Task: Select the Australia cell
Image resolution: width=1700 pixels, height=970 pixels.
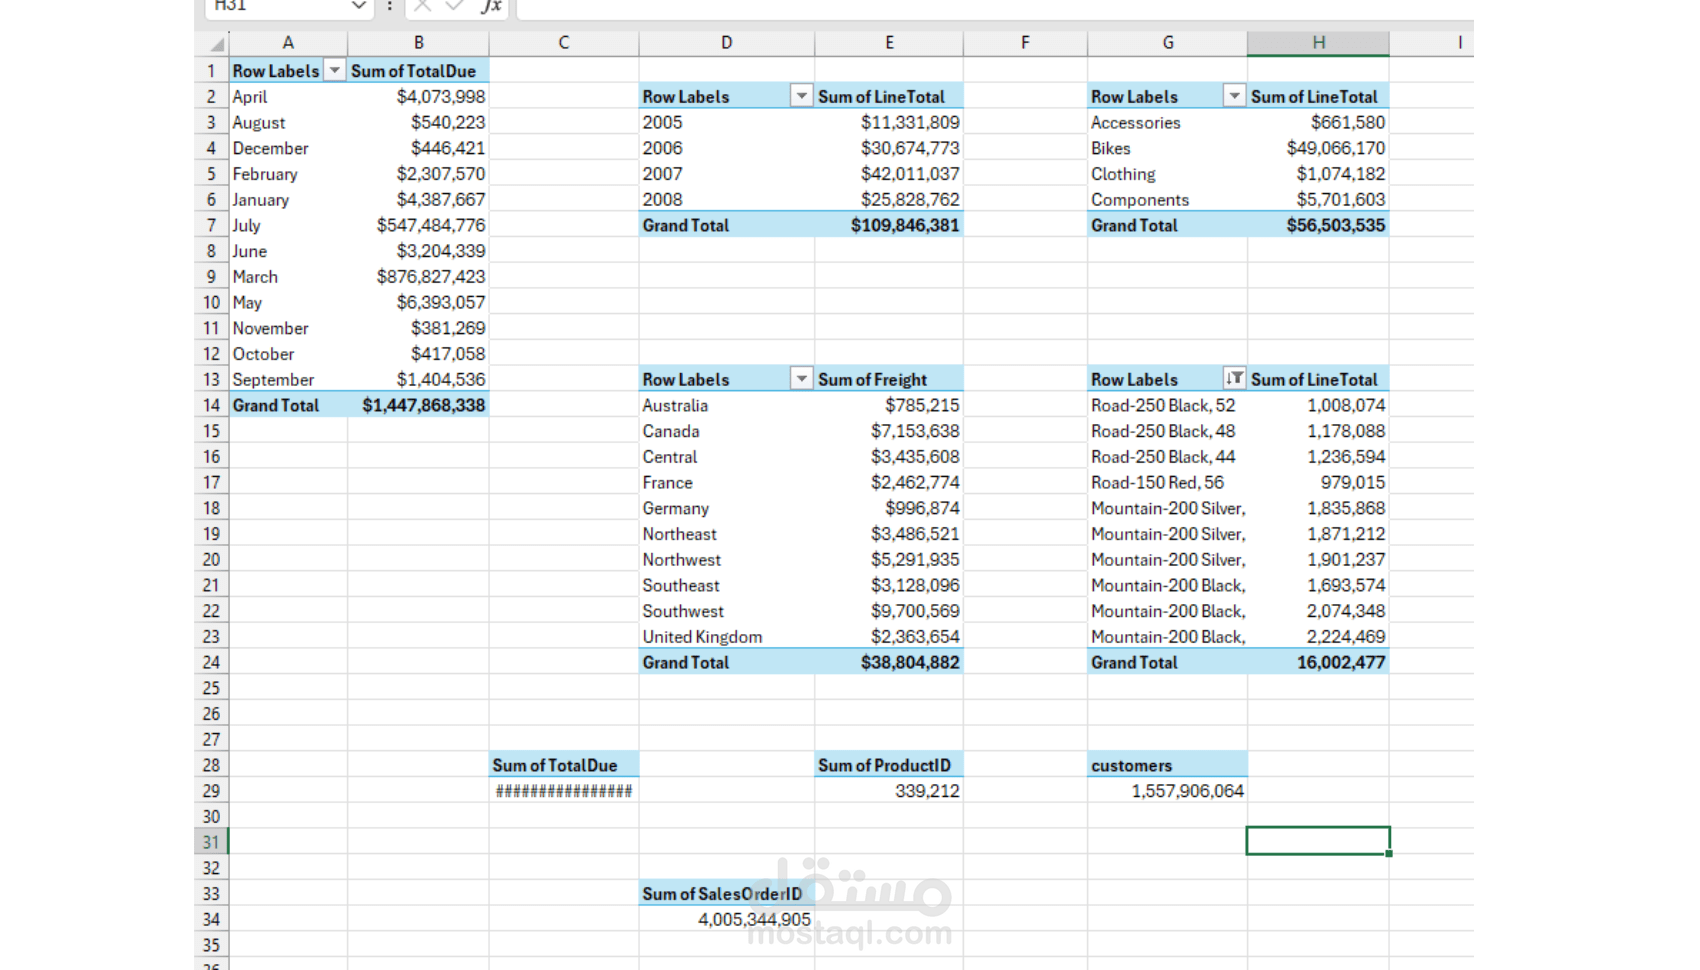Action: click(x=726, y=405)
